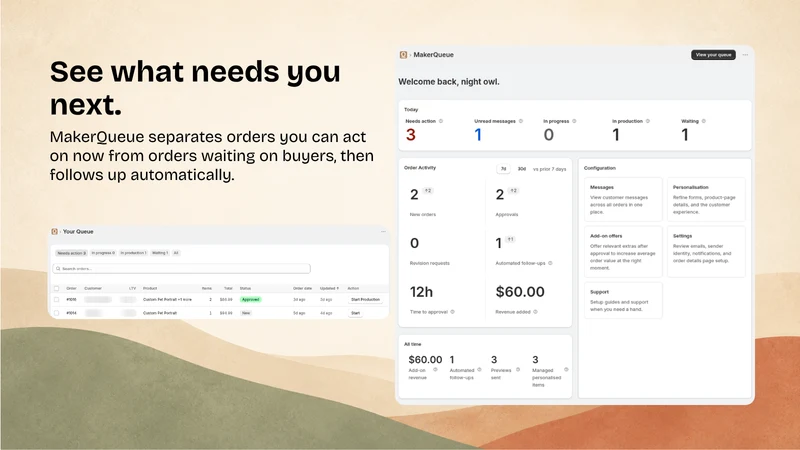This screenshot has width=800, height=450.
Task: Click the Needs action count 3
Action: [411, 135]
